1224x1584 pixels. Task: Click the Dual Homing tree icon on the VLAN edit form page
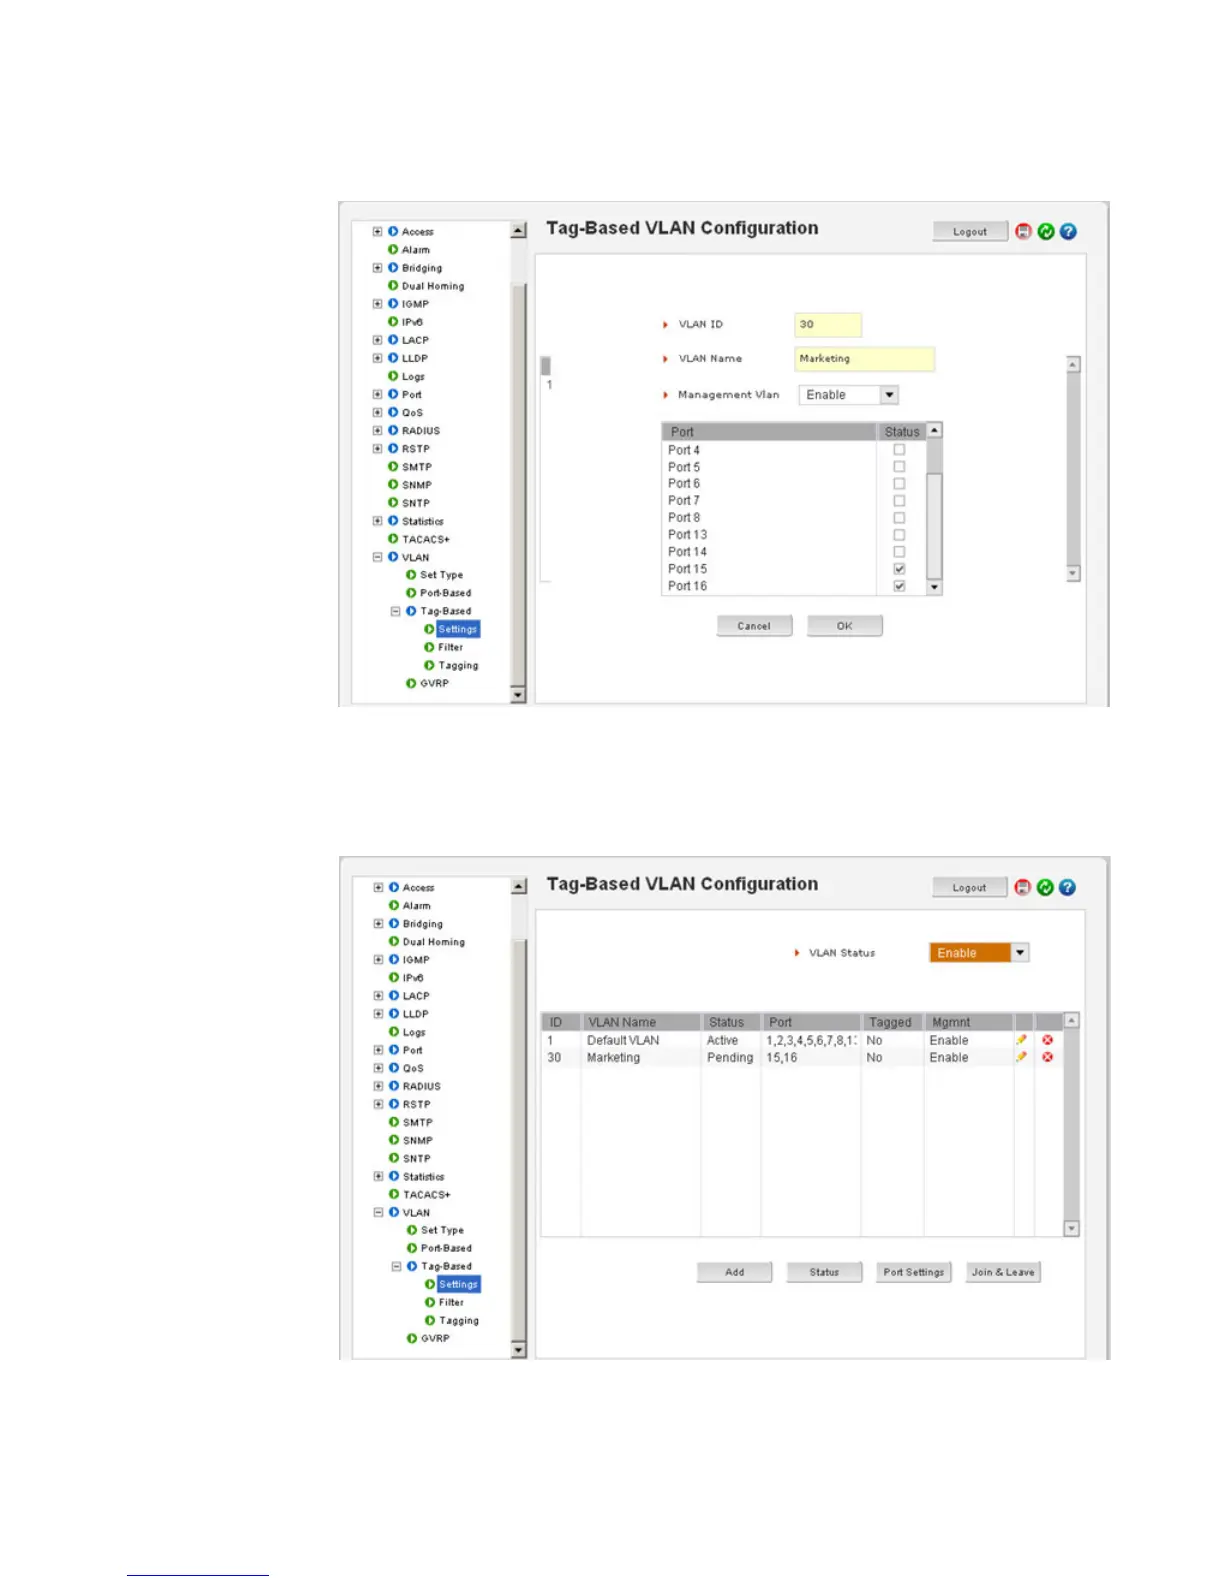(393, 285)
